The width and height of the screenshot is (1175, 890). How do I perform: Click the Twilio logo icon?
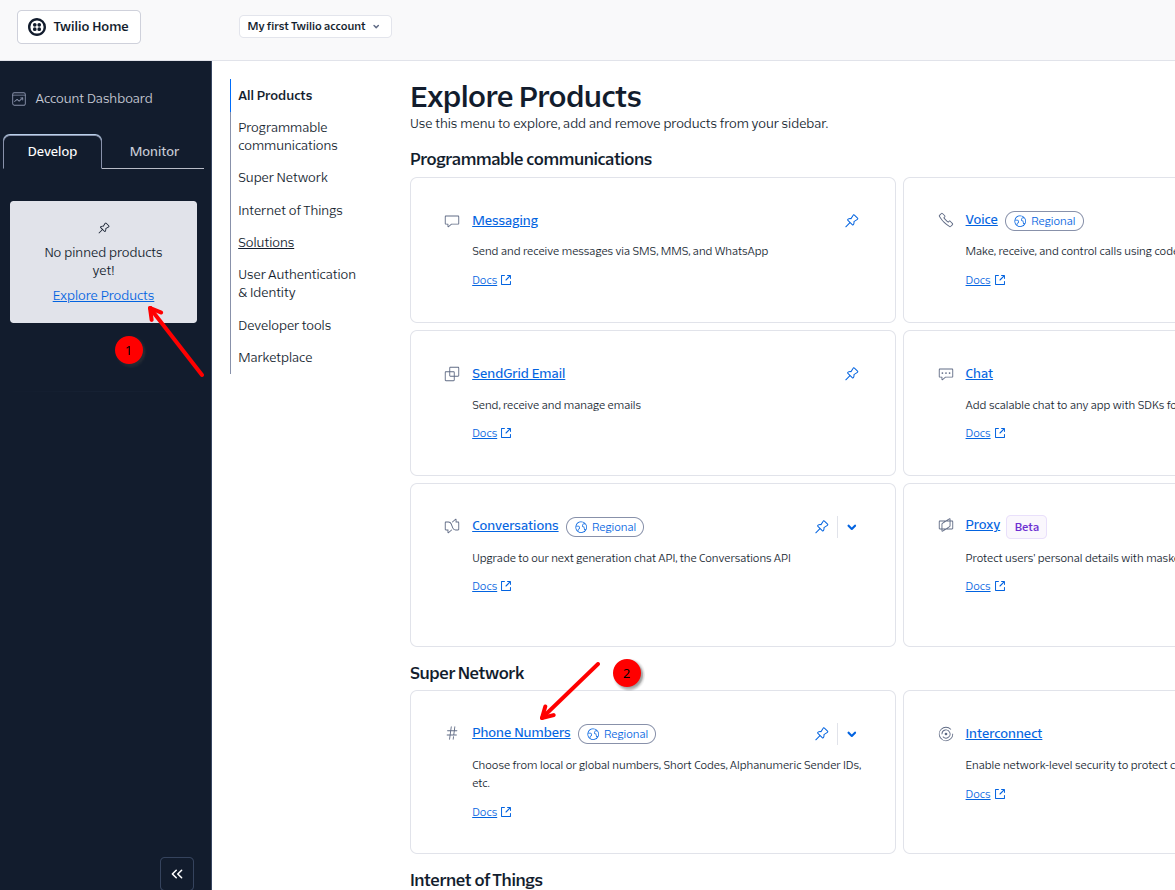(x=37, y=26)
